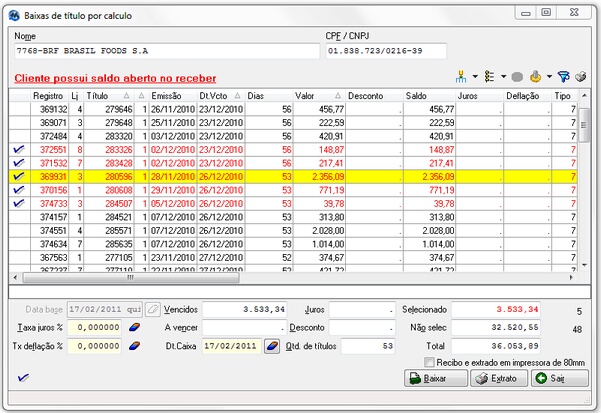Image resolution: width=601 pixels, height=413 pixels.
Task: Click the printer icon in toolbar
Action: click(581, 77)
